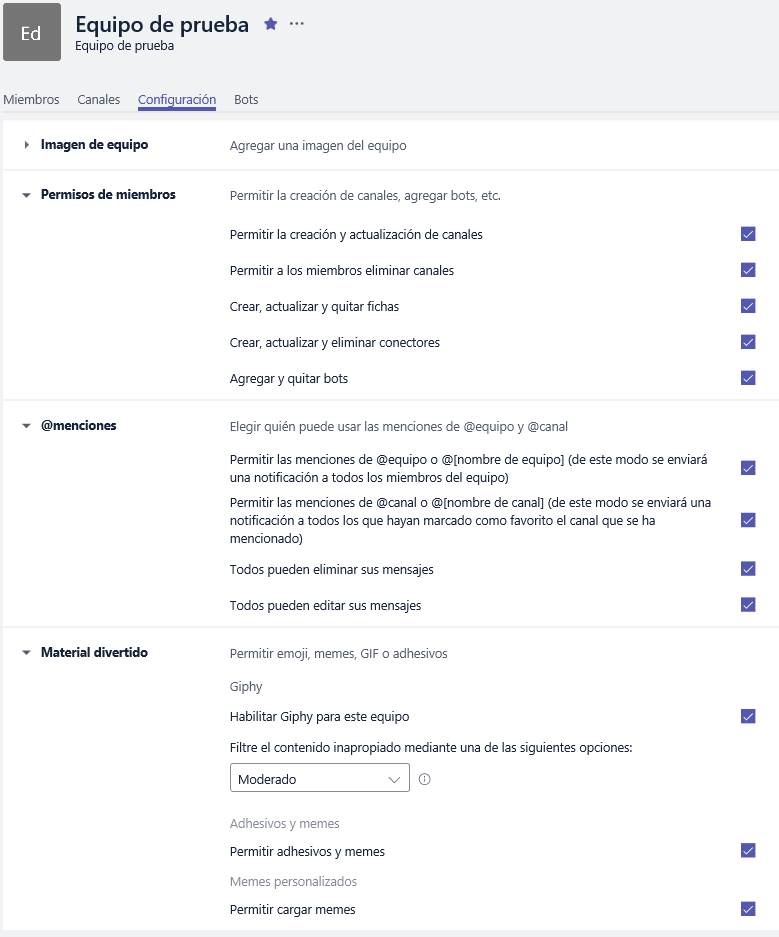Open the Canales tab
779x937 pixels.
99,100
